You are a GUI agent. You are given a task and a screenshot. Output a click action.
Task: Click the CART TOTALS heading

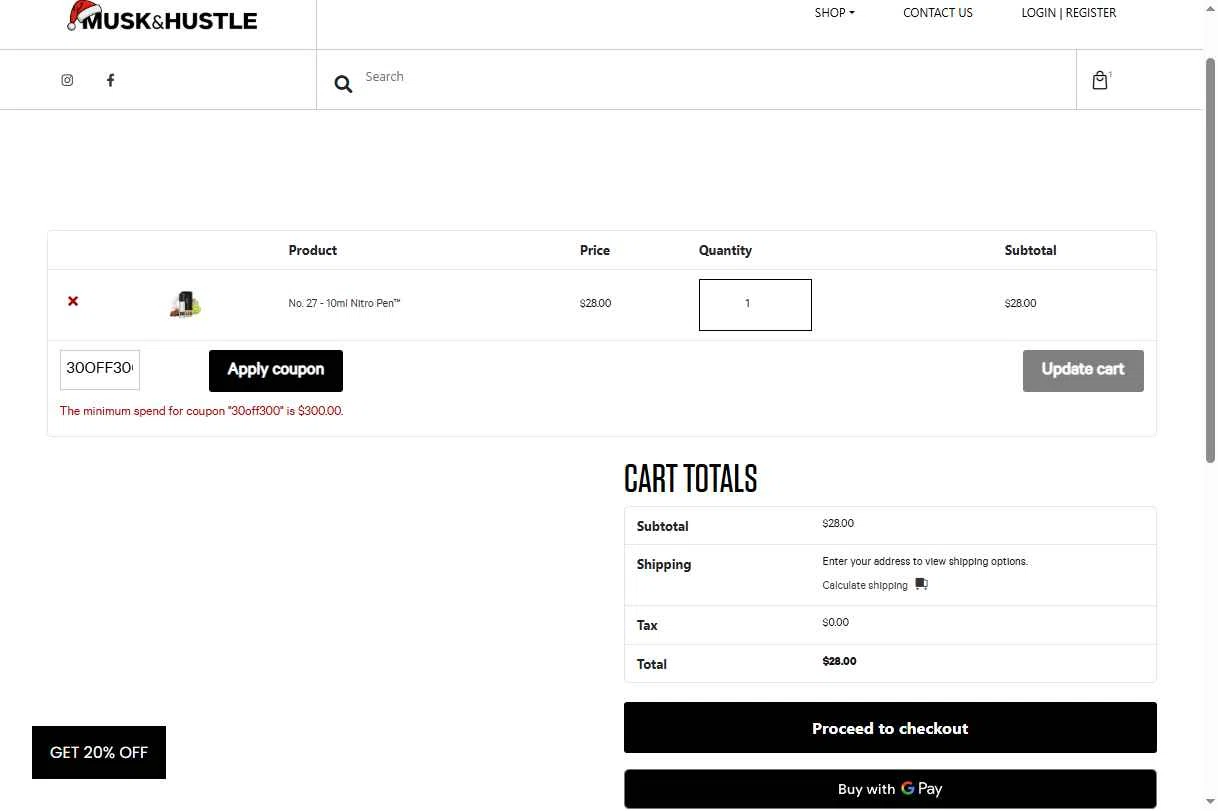(691, 479)
